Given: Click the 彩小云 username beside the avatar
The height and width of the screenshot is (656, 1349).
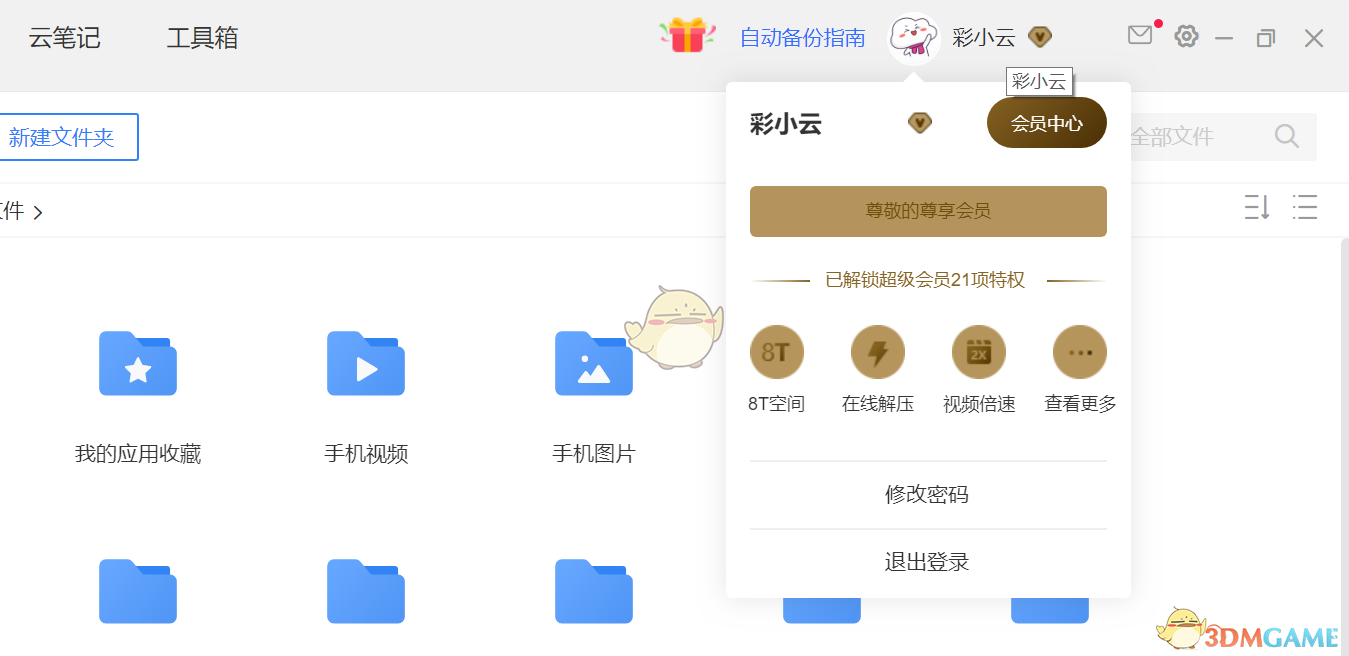Looking at the screenshot, I should [x=984, y=38].
